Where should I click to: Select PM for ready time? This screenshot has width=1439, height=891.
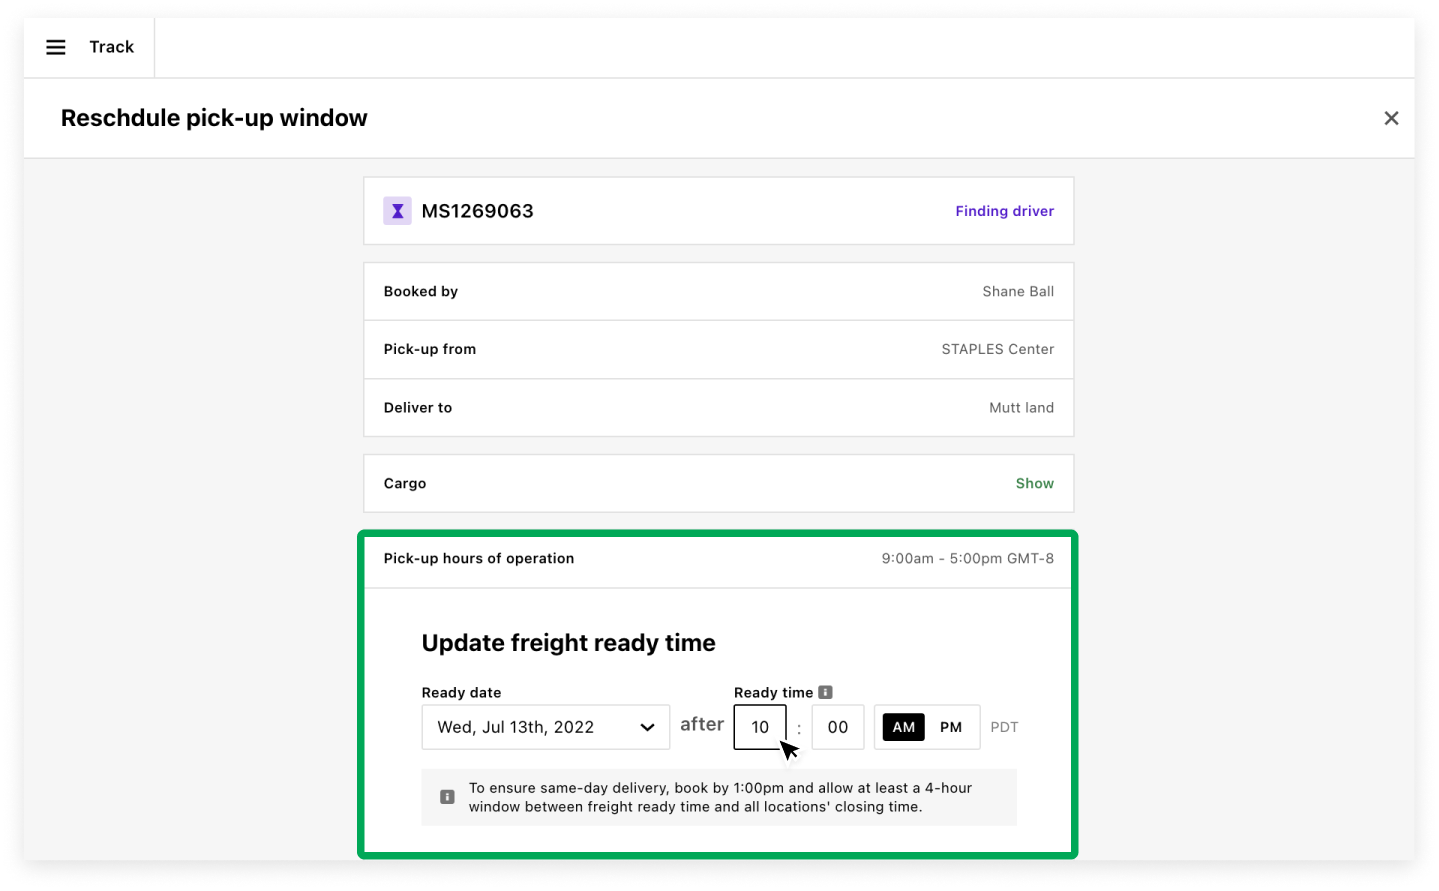pyautogui.click(x=951, y=727)
